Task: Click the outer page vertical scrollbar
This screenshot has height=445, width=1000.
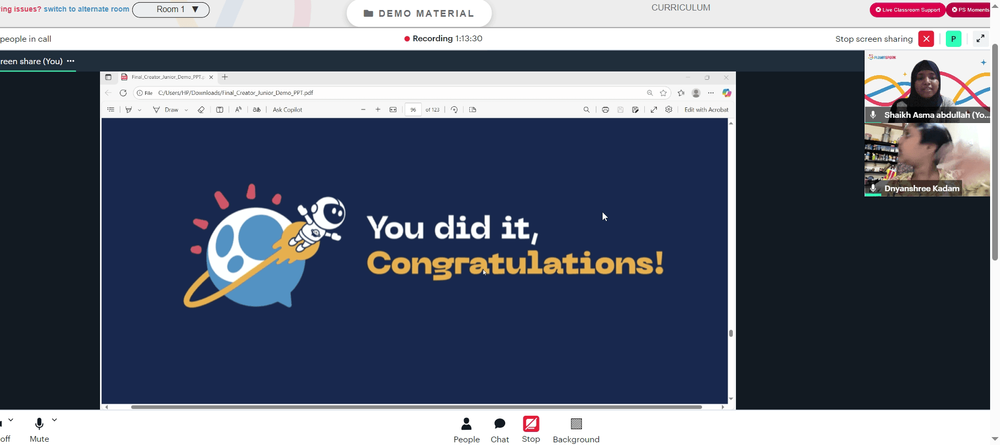Action: (x=996, y=152)
